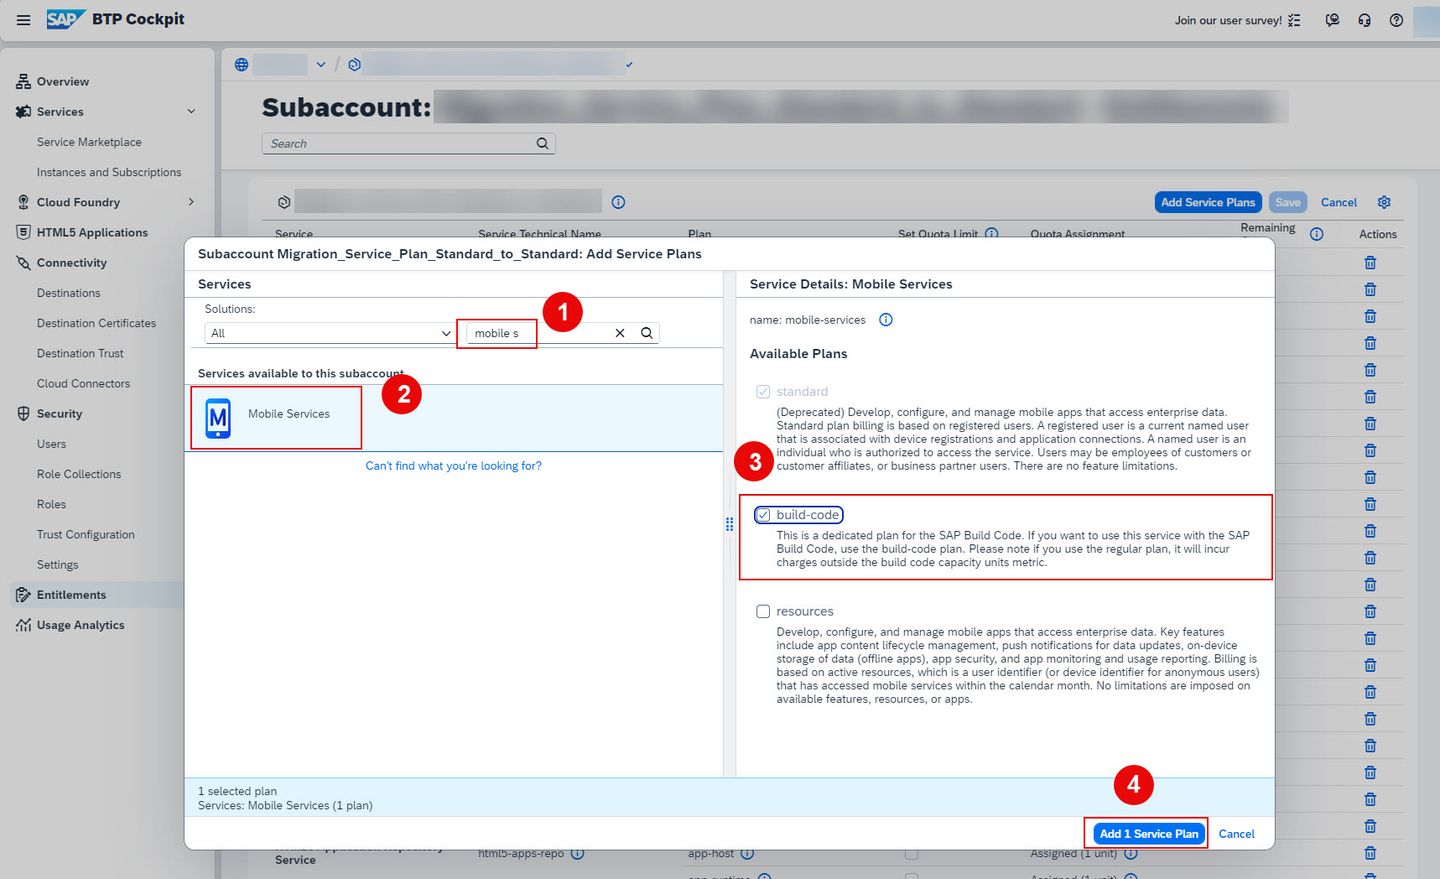Open Instances and Subscriptions

(109, 172)
